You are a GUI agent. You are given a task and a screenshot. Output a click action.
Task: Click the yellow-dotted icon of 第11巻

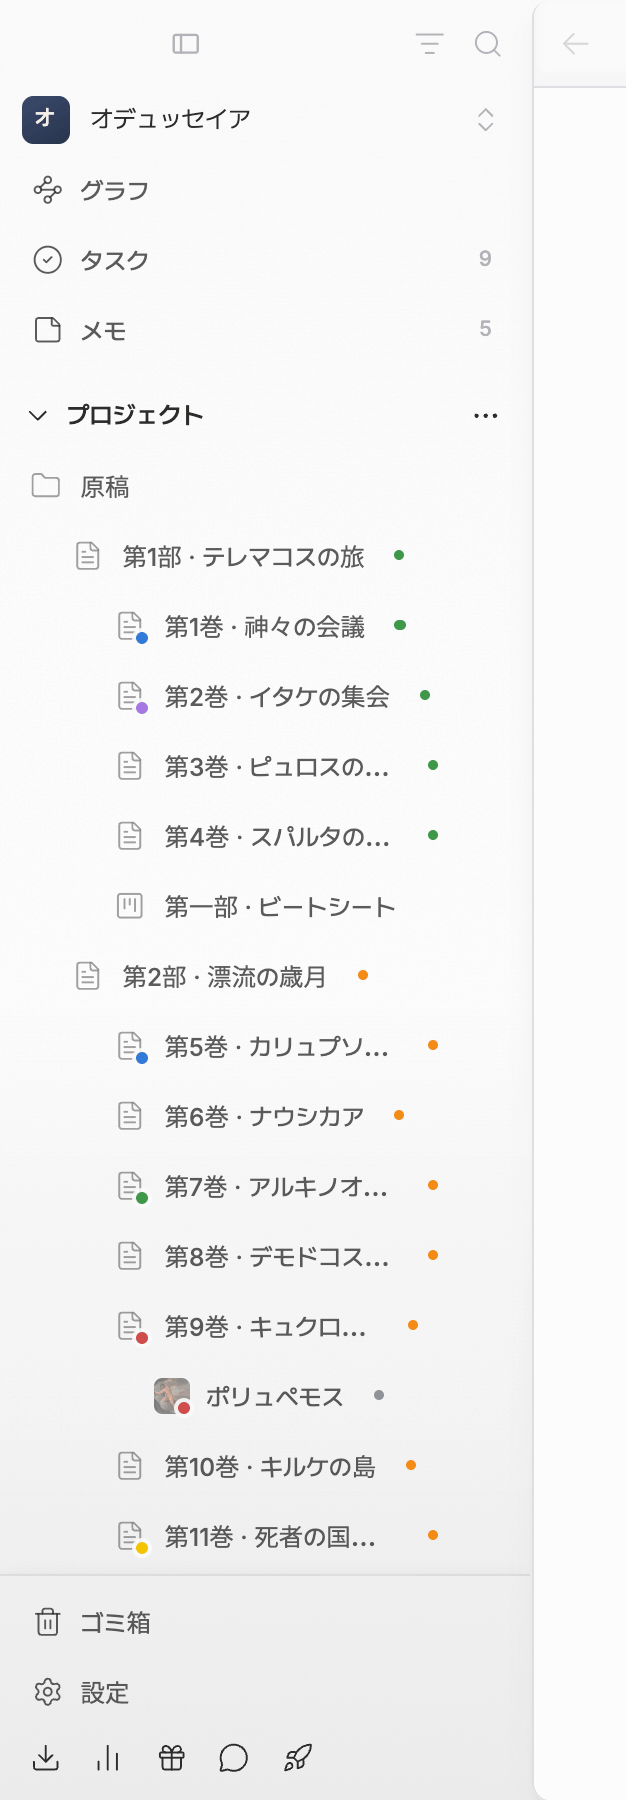tap(131, 1537)
